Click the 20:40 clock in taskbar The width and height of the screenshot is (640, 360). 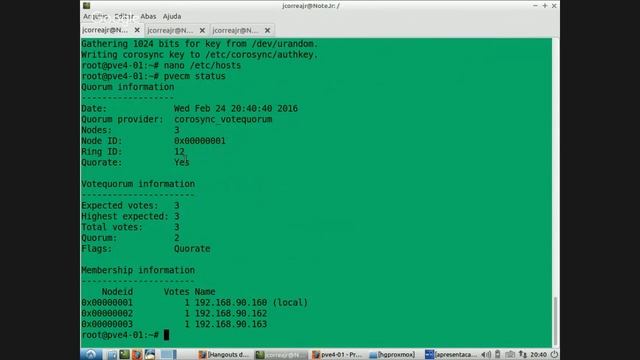[x=538, y=355]
